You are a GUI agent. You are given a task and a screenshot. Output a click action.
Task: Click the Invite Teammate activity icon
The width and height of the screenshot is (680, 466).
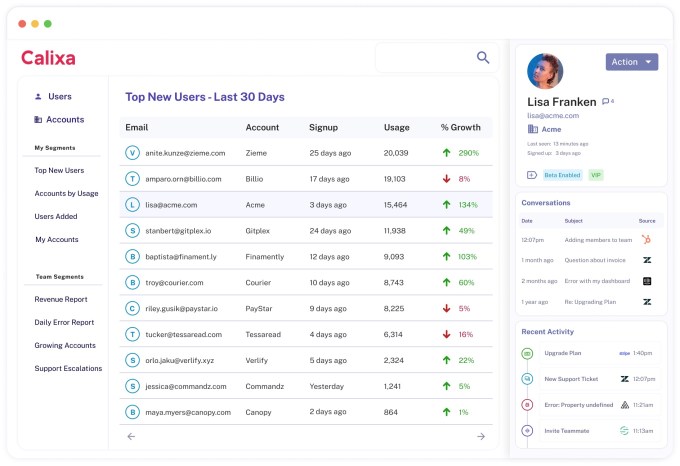point(527,431)
